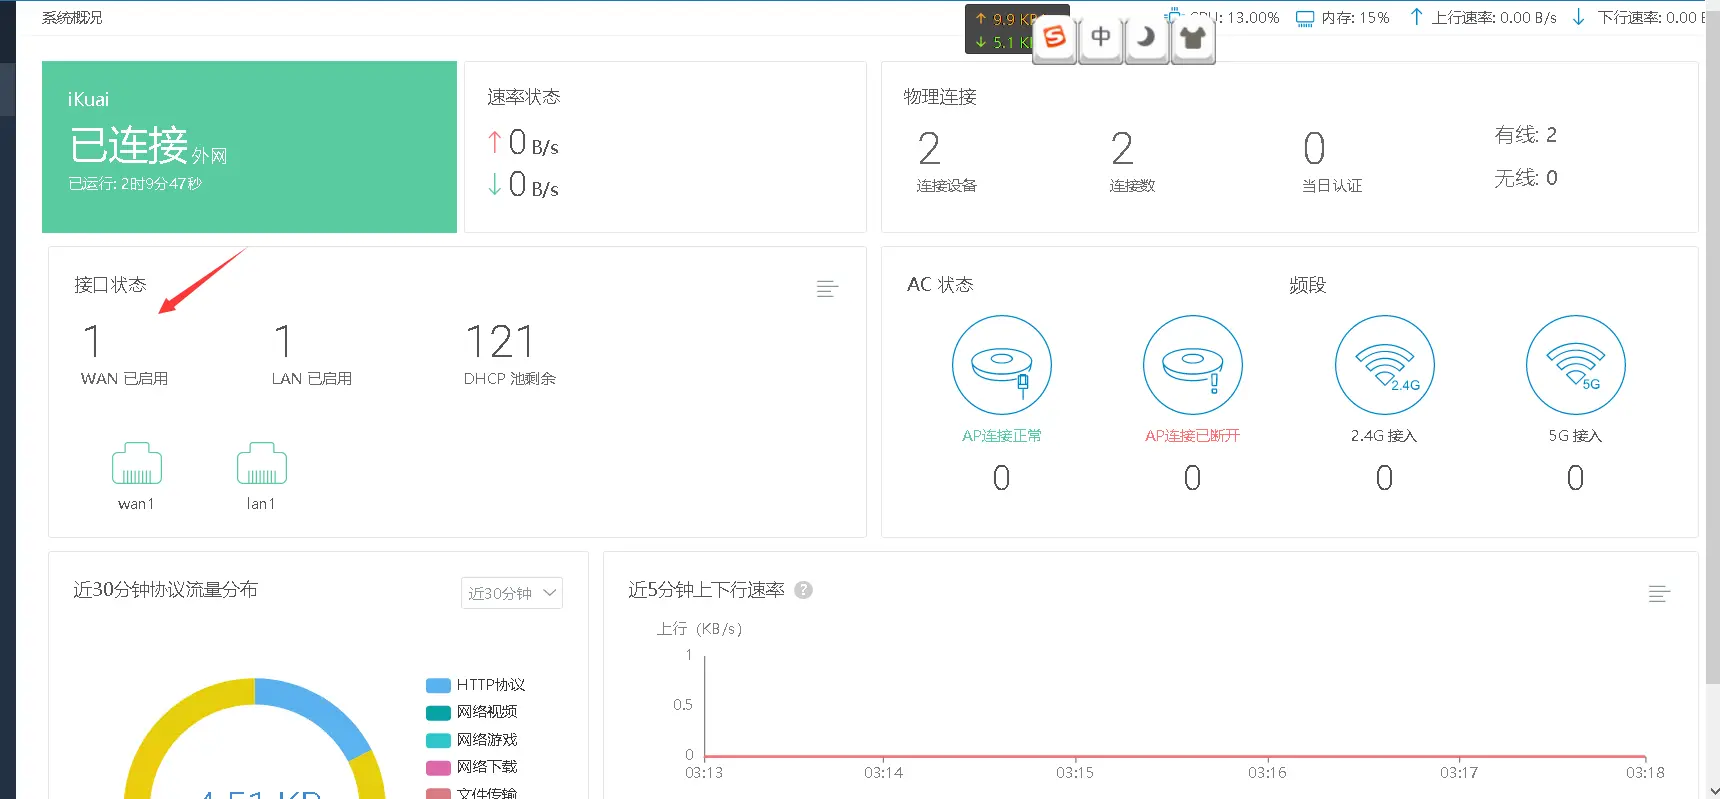Click the DHCP 池剩余 value 121
This screenshot has height=799, width=1720.
coord(500,342)
